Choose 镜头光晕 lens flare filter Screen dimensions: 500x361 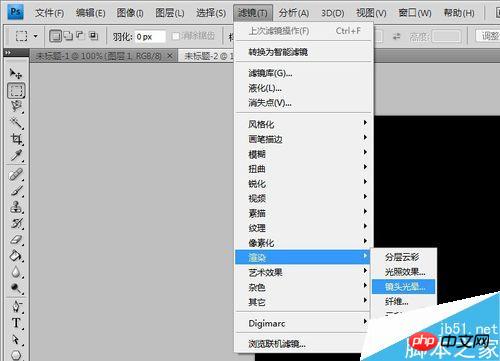pos(404,287)
